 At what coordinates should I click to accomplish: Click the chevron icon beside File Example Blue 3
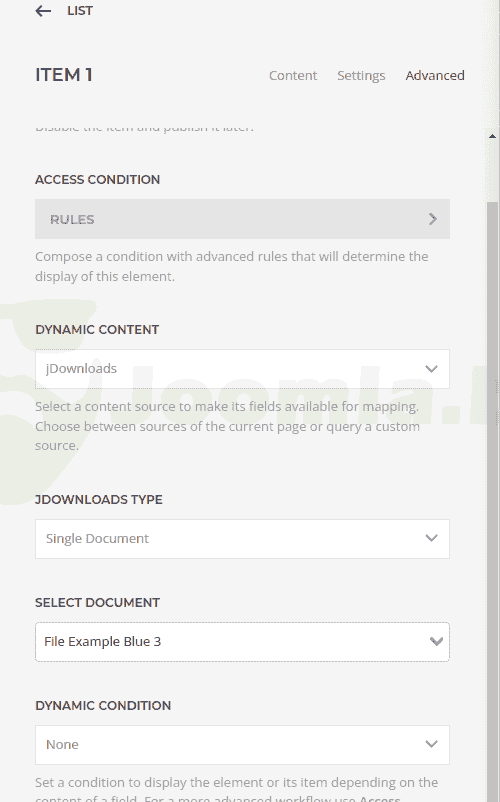pos(436,641)
